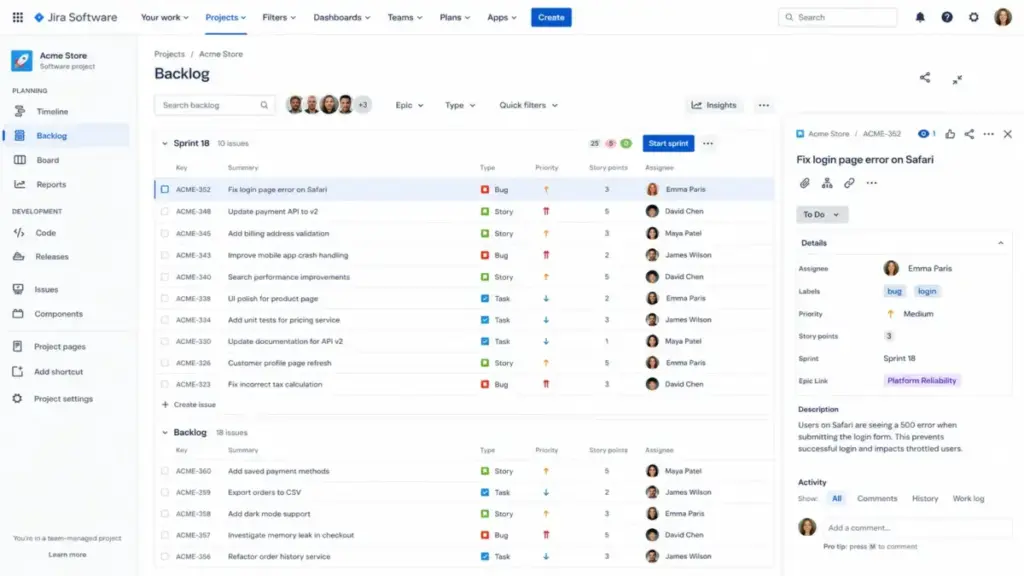The height and width of the screenshot is (576, 1024).
Task: Tick the ACME-343 checkbox
Action: [x=165, y=255]
